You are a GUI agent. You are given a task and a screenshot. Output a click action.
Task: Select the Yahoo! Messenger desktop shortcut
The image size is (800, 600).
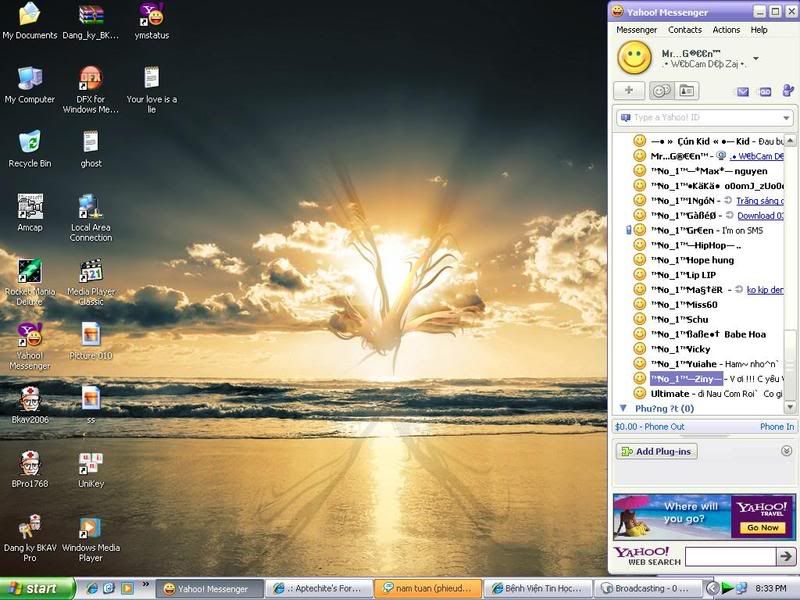[x=30, y=346]
